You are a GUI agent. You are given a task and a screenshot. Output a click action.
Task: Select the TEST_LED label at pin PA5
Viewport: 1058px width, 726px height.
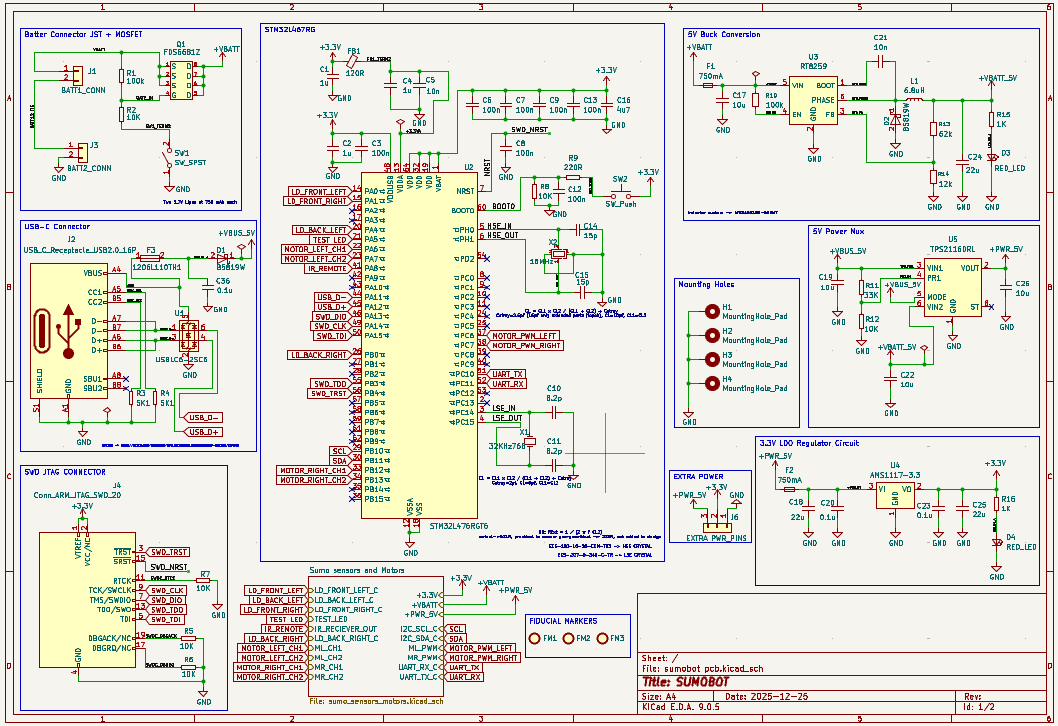[329, 240]
